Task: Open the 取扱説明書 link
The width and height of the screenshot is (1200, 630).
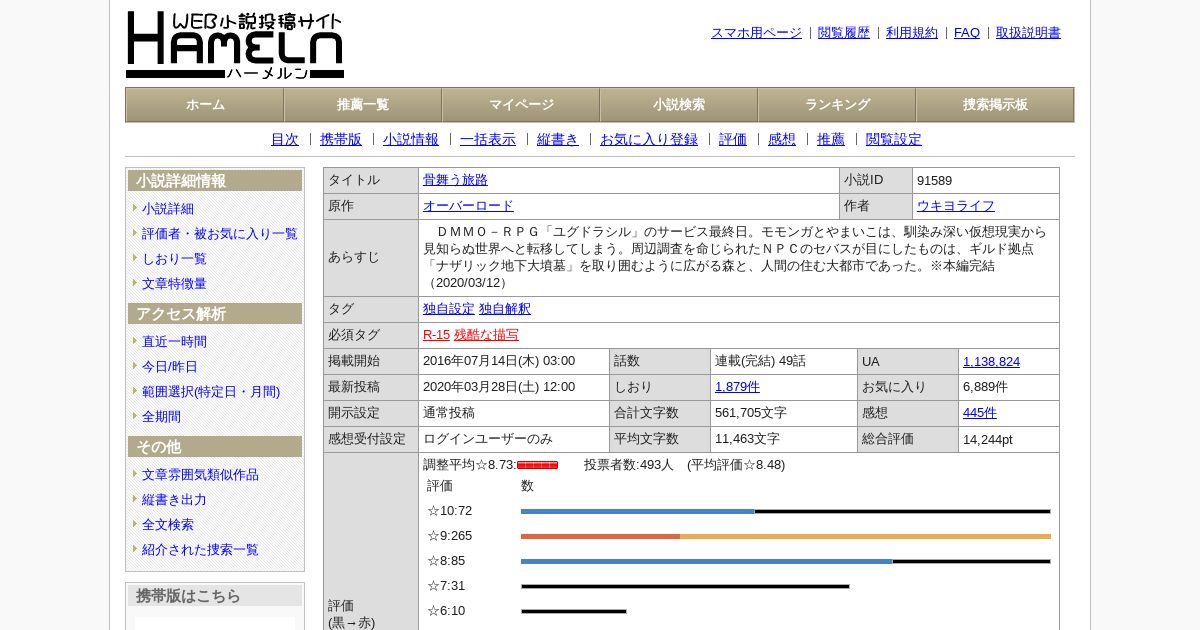Action: click(x=1028, y=33)
